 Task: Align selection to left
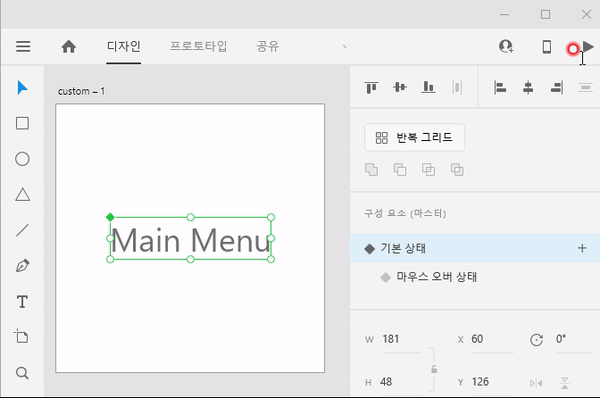pos(500,87)
